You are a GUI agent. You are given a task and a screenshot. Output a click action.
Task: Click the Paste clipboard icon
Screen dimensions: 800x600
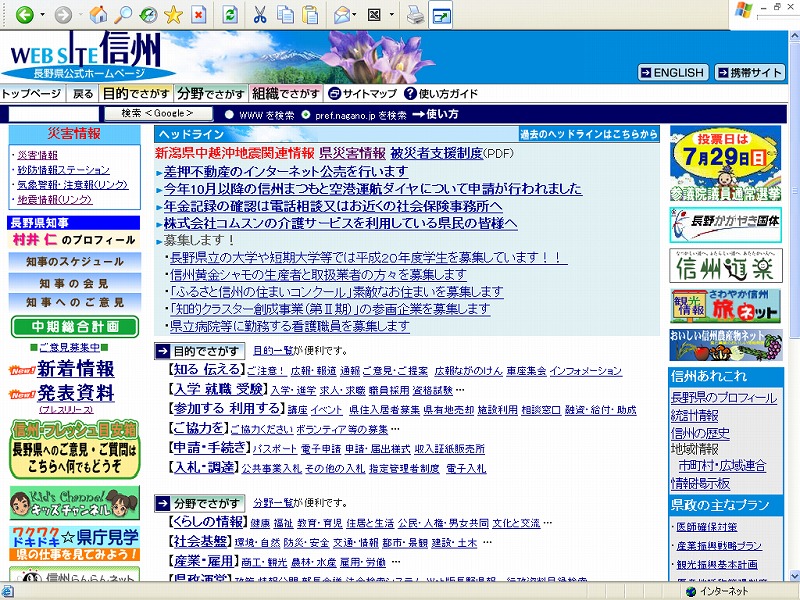(310, 15)
